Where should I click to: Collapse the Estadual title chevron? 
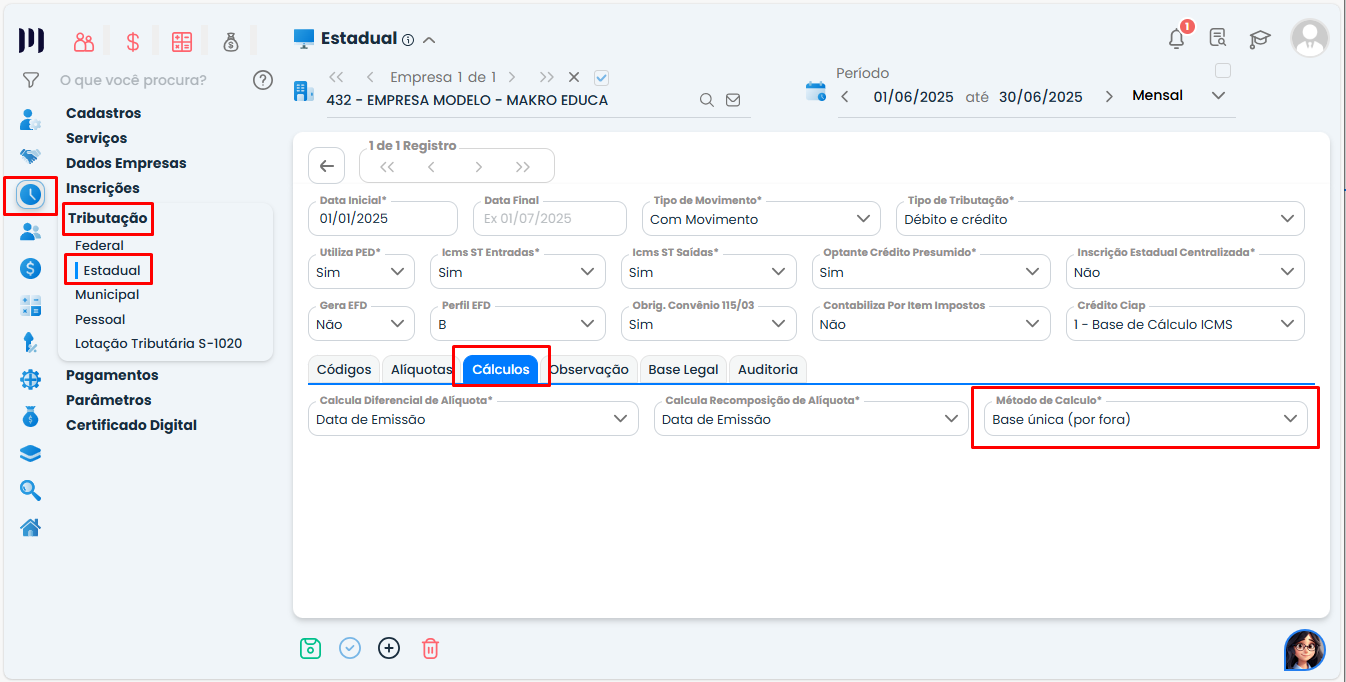coord(429,40)
